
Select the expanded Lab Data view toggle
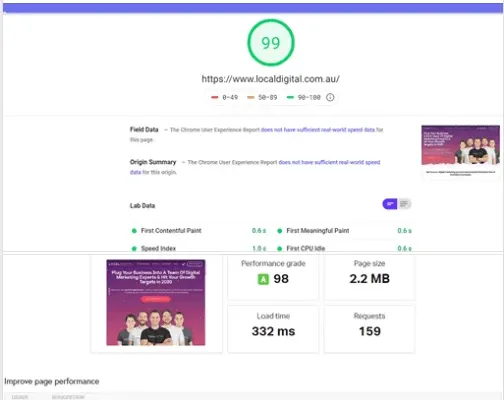[404, 204]
